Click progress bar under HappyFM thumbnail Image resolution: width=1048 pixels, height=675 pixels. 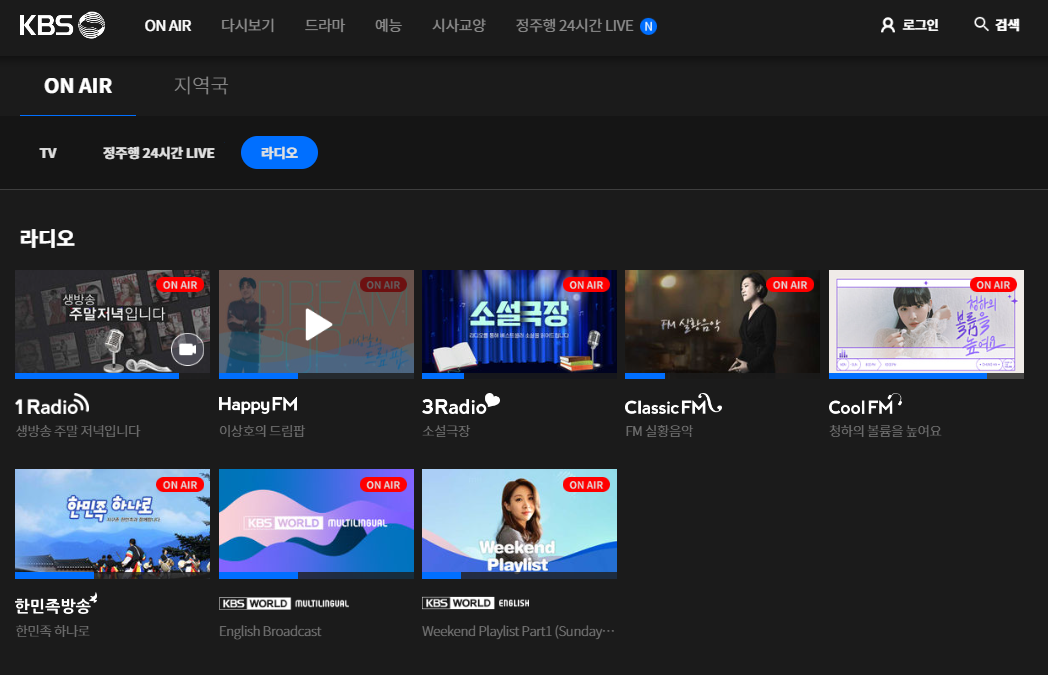316,376
